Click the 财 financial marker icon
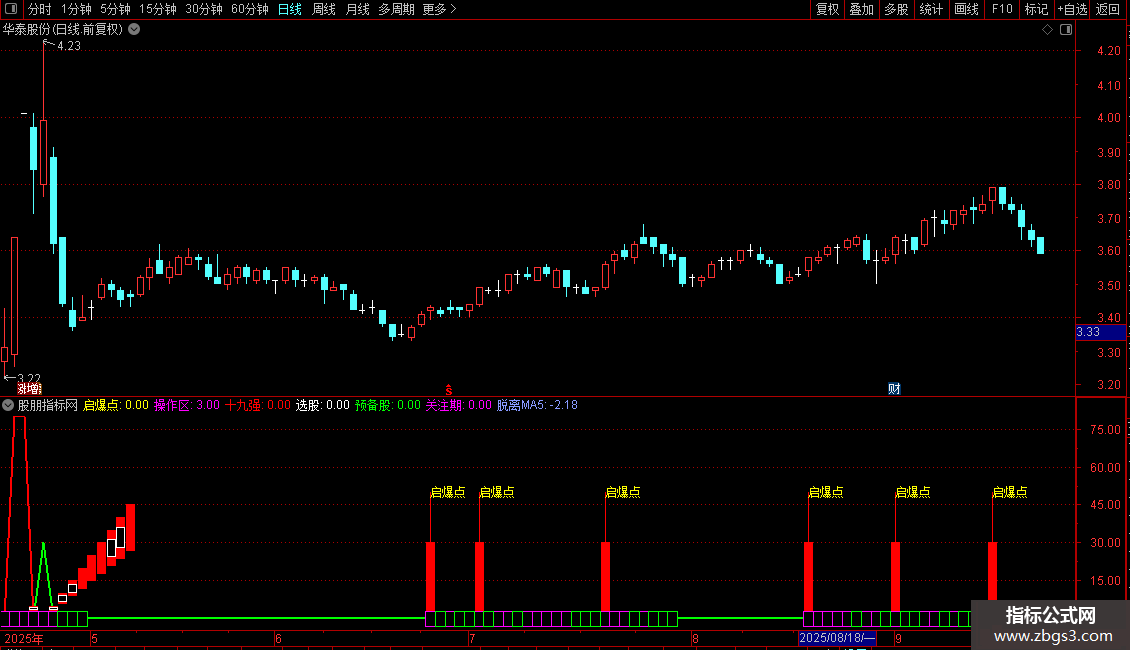Screen dimensions: 1130x650 [x=894, y=389]
